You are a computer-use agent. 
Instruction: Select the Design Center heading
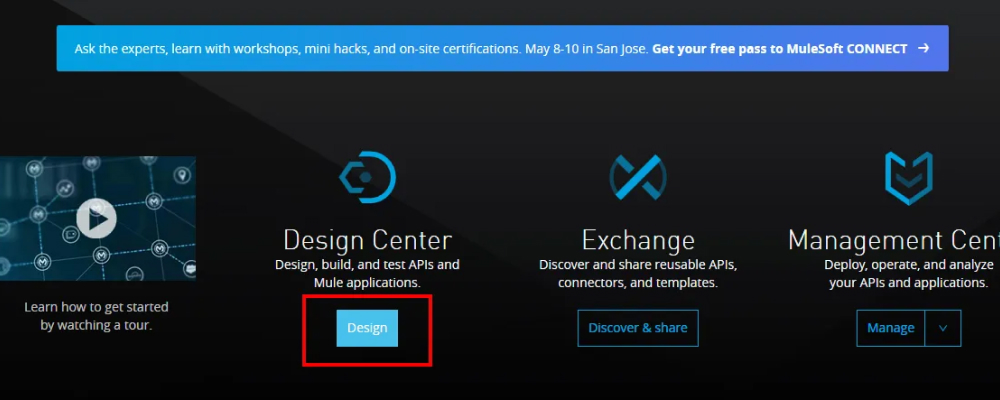coord(367,240)
